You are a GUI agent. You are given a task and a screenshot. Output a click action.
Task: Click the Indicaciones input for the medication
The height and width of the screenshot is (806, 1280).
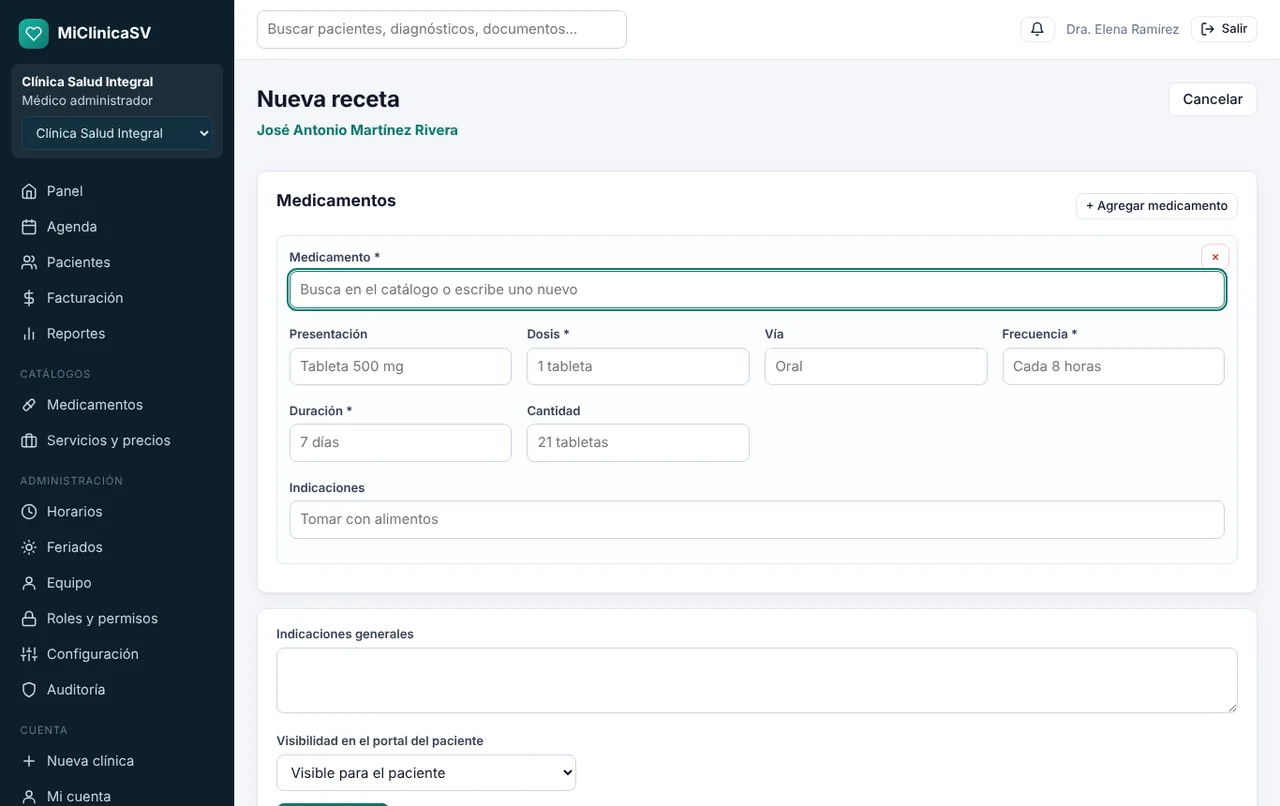(757, 520)
